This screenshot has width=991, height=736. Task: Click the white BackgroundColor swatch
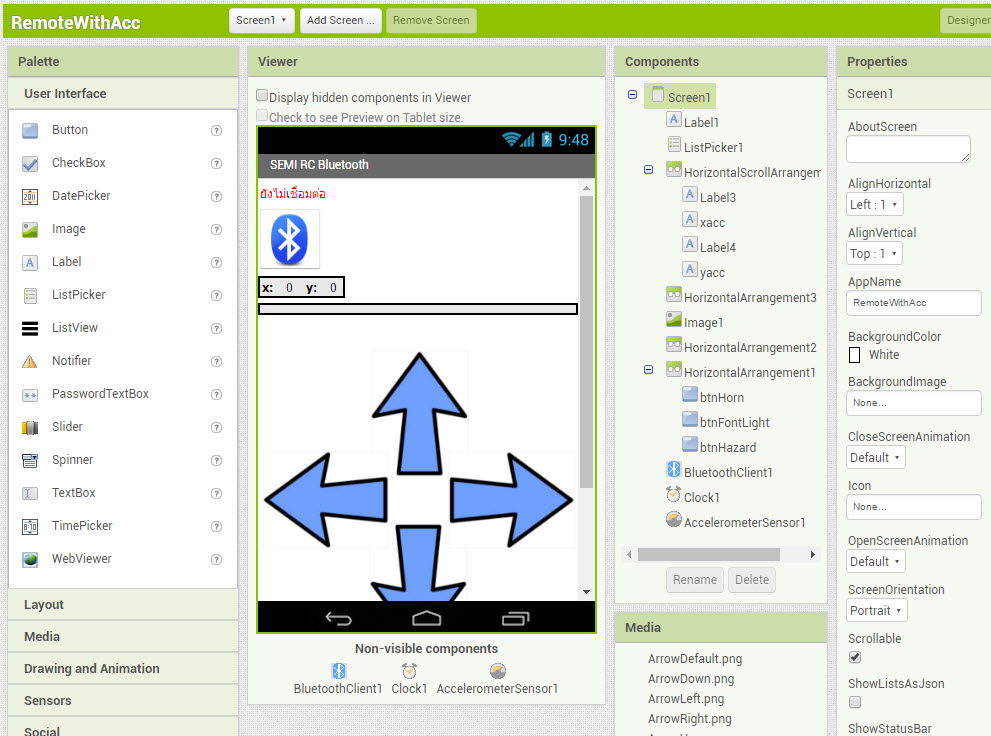click(855, 355)
